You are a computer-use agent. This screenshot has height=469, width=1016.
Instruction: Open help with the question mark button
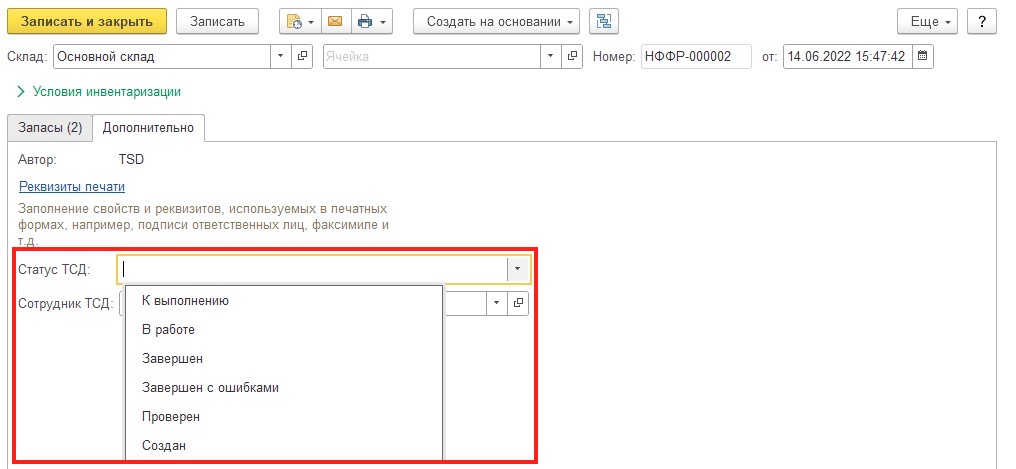(982, 21)
